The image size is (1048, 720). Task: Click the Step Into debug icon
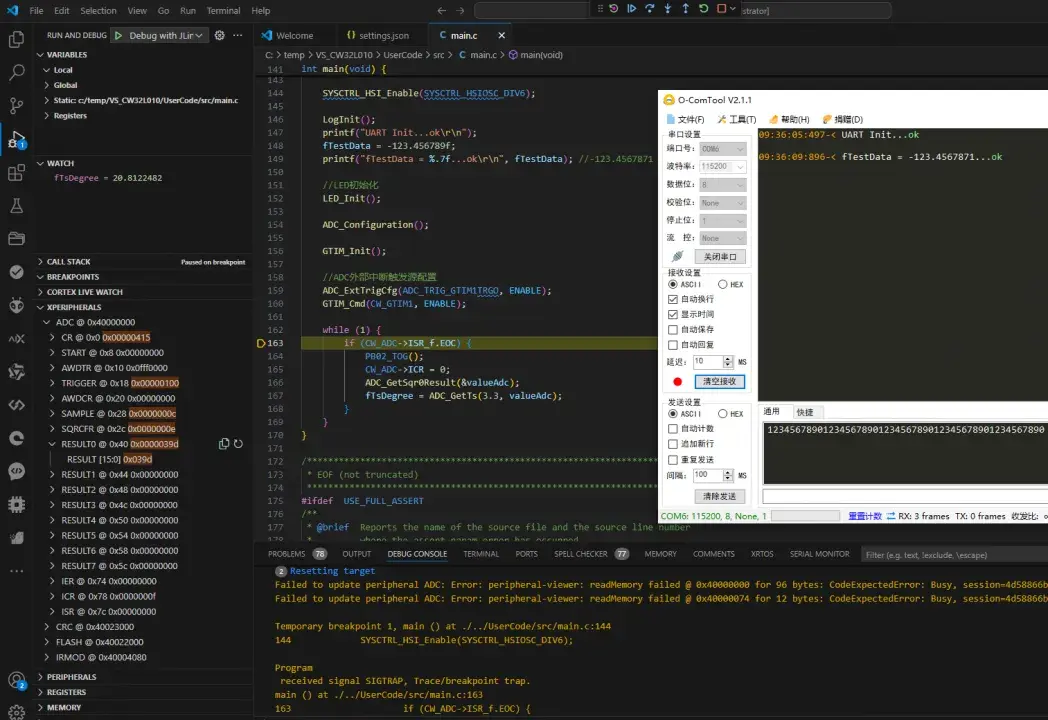(x=667, y=8)
